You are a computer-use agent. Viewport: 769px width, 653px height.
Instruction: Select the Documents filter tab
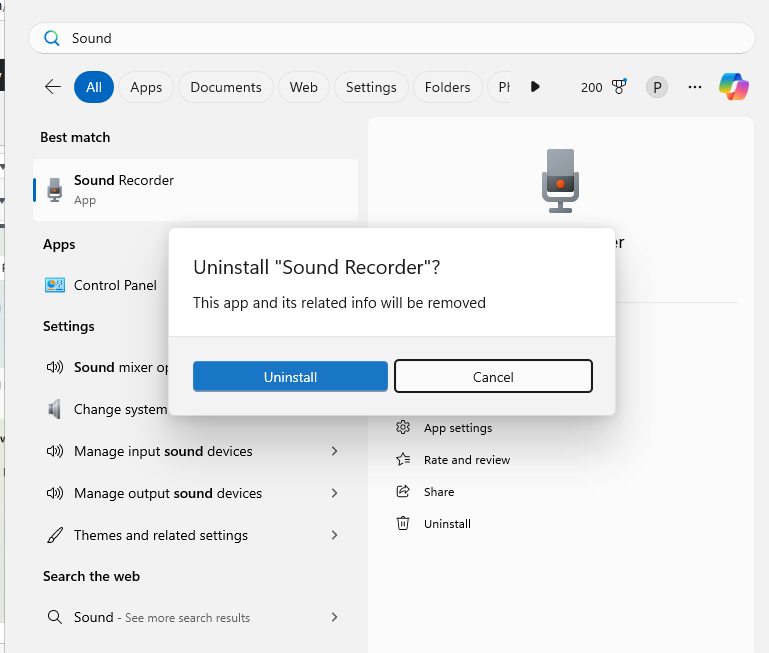(226, 87)
